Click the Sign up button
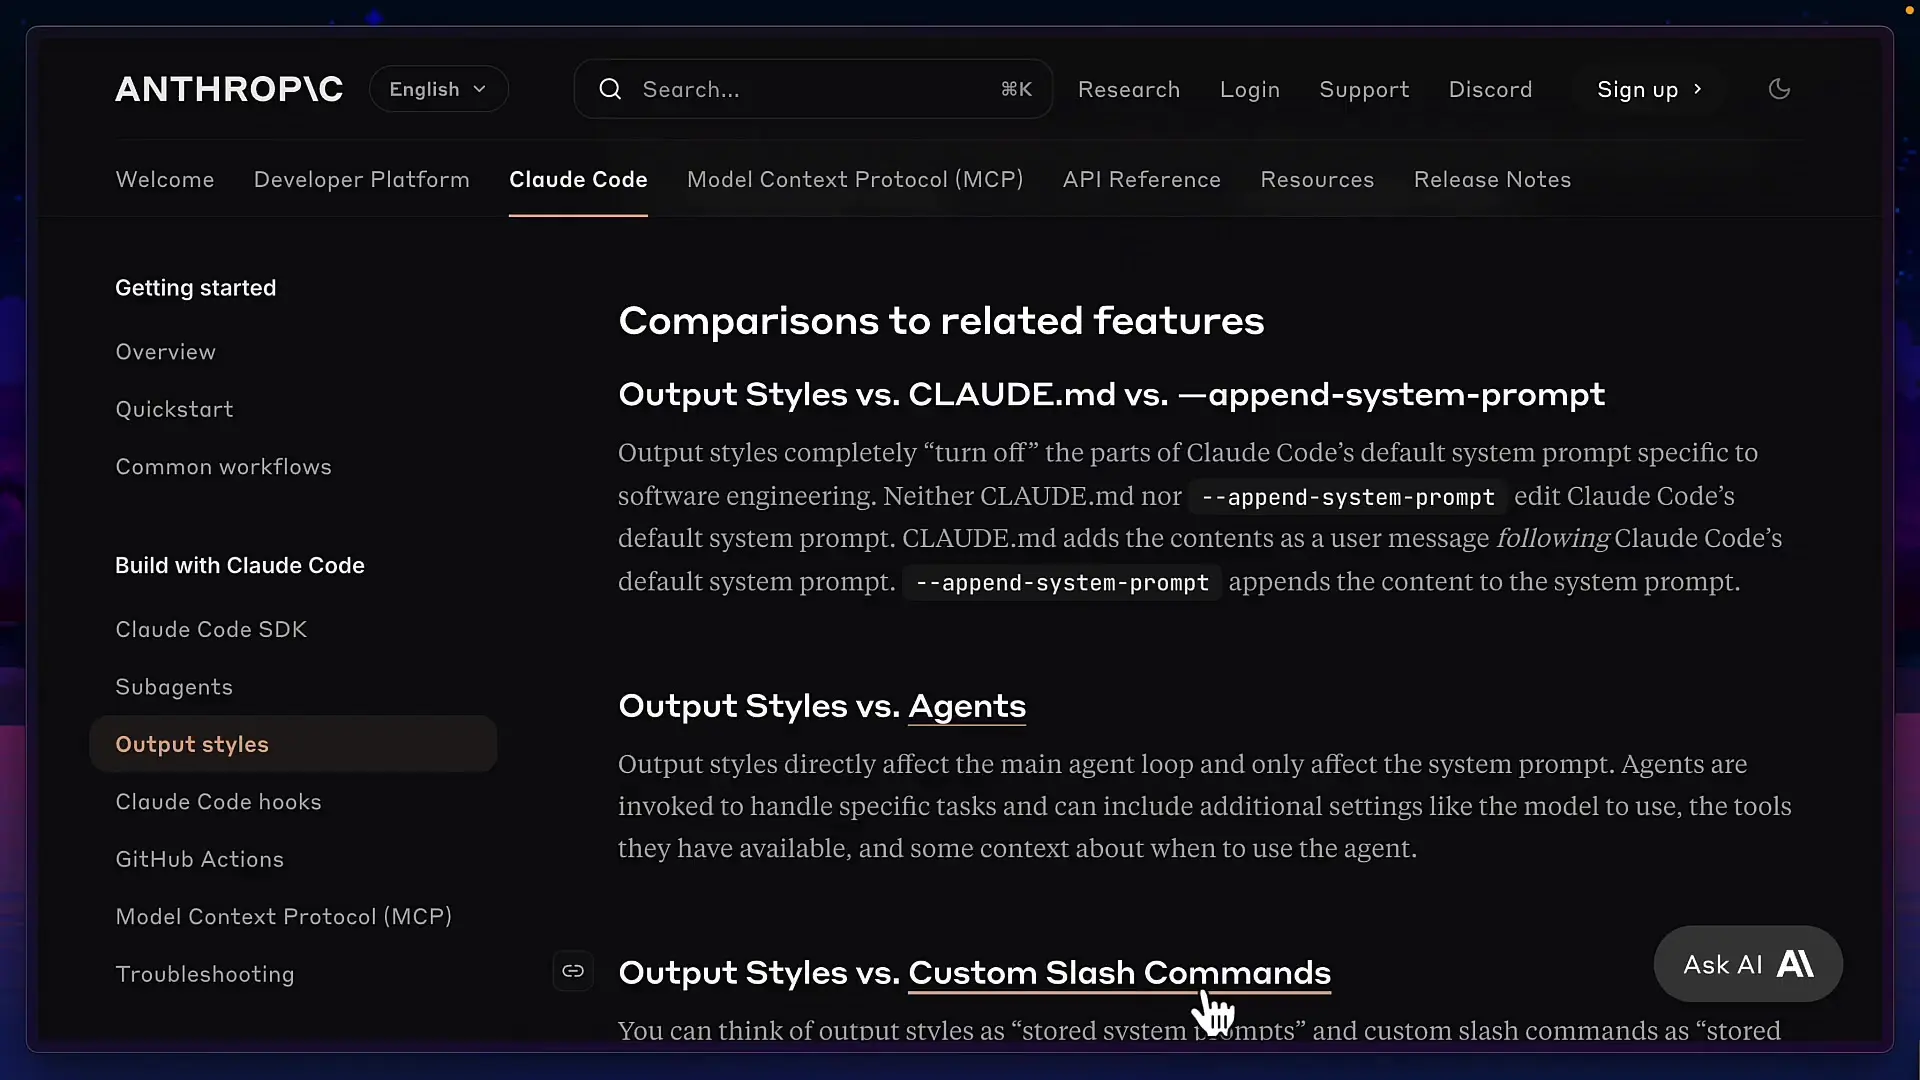Image resolution: width=1920 pixels, height=1080 pixels. point(1649,89)
